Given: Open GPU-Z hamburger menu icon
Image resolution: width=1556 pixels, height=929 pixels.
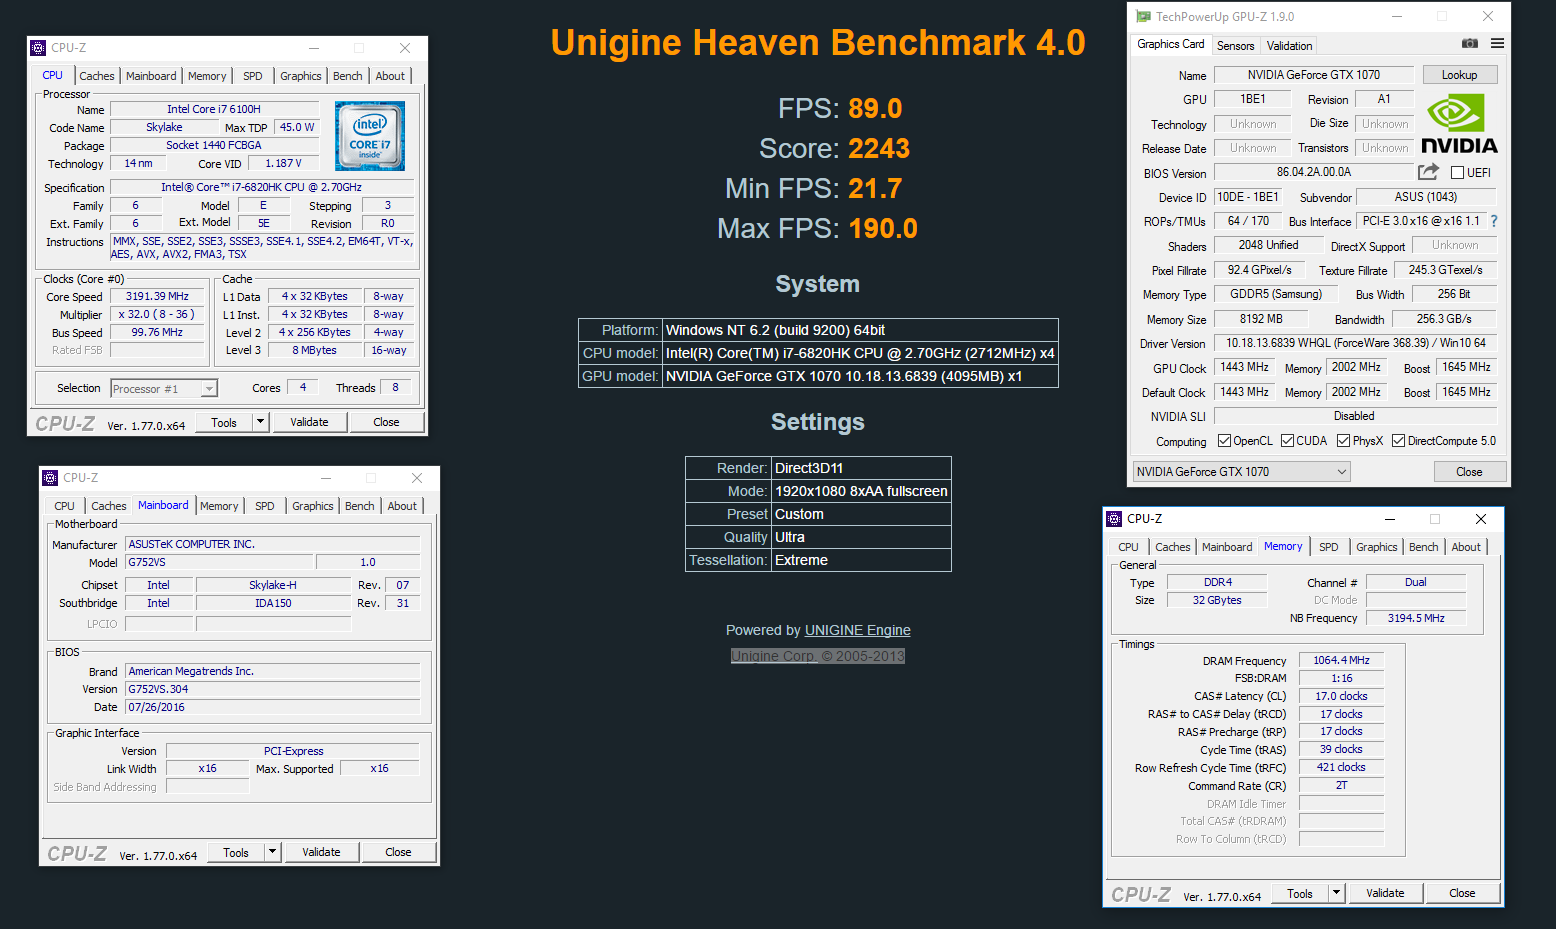Looking at the screenshot, I should point(1497,44).
